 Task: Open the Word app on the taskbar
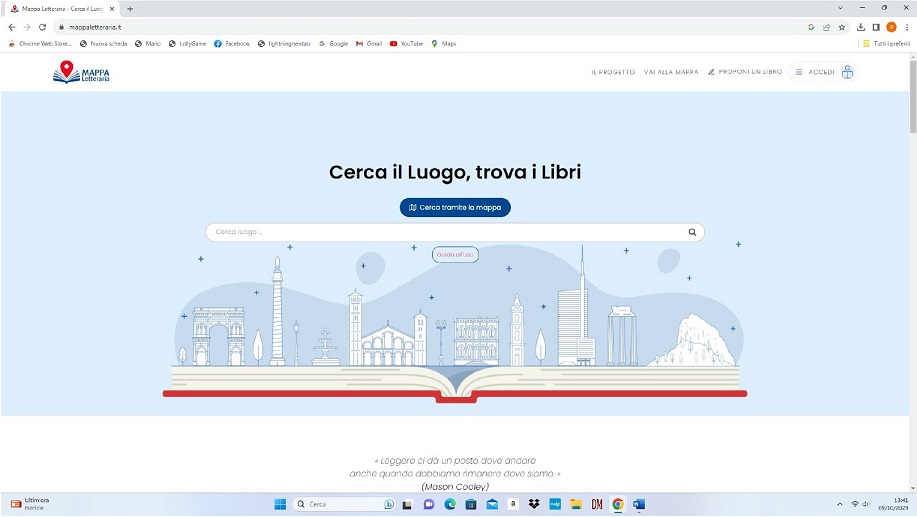[639, 504]
